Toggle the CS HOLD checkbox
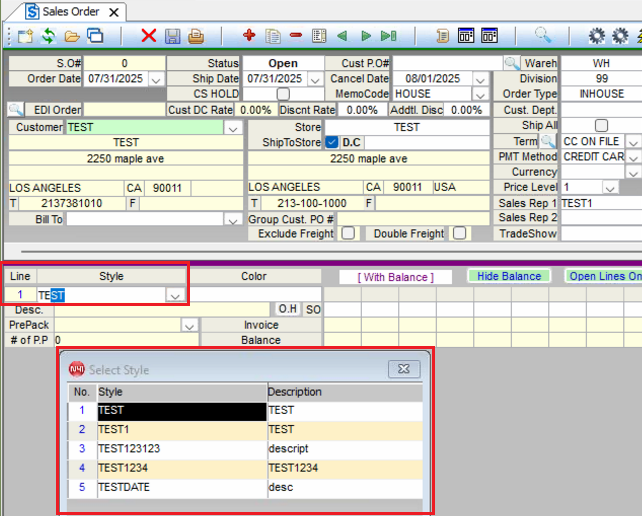Viewport: 642px width, 516px height. [283, 94]
